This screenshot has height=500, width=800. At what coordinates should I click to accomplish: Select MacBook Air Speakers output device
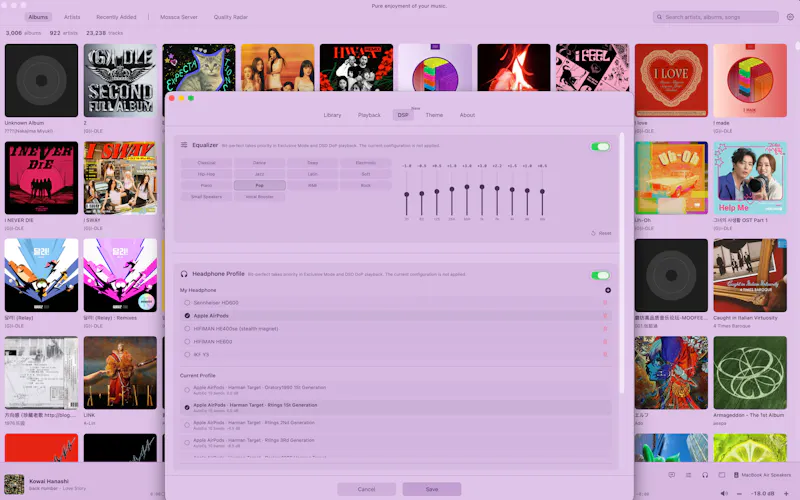pos(762,475)
